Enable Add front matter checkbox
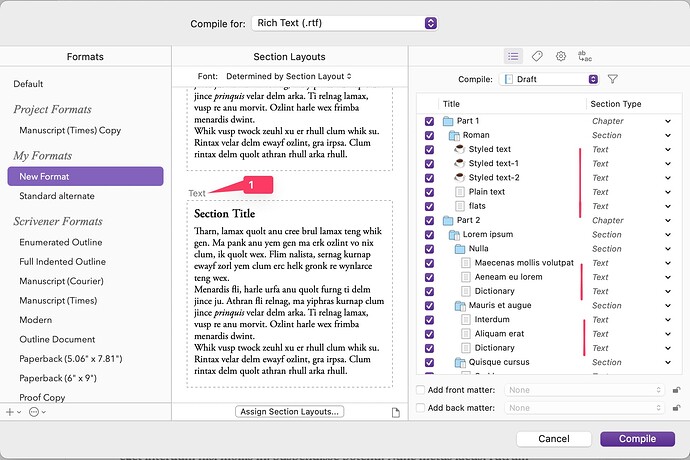The width and height of the screenshot is (690, 460). pyautogui.click(x=421, y=390)
